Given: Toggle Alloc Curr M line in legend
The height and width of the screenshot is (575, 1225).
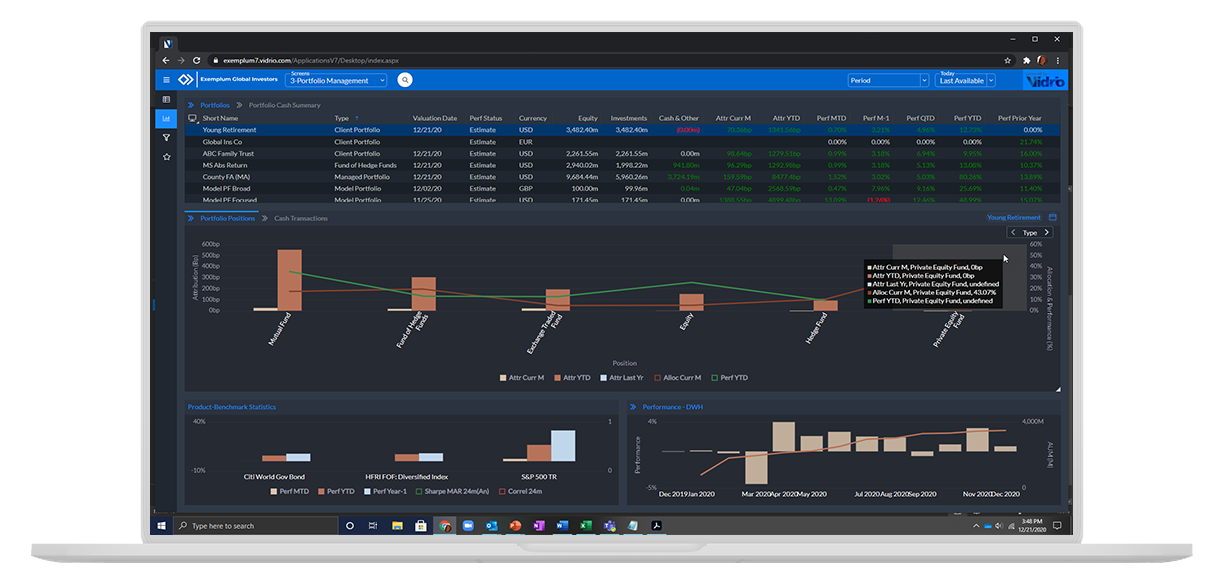Looking at the screenshot, I should (679, 378).
